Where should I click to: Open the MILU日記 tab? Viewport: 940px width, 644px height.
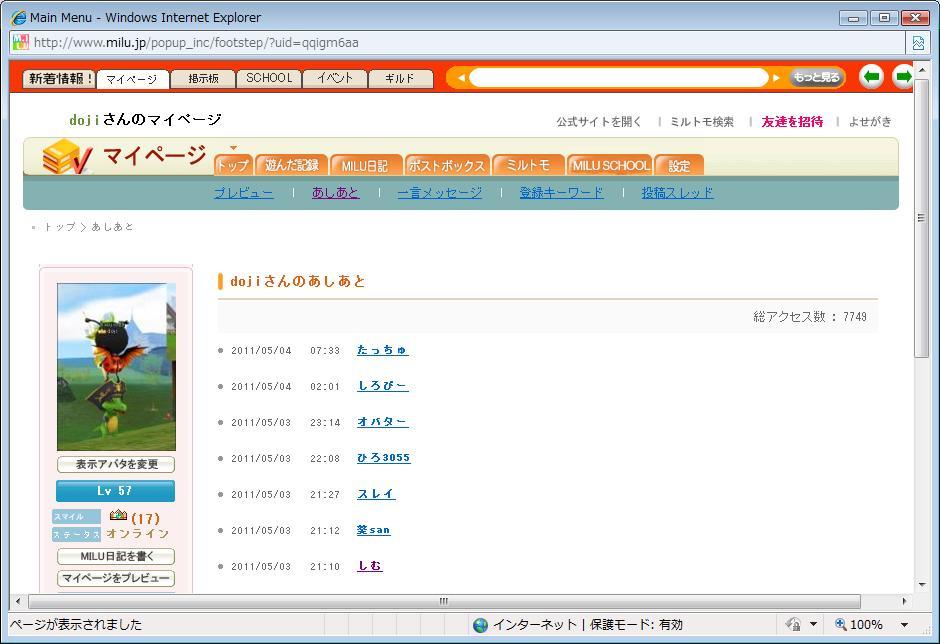[364, 166]
